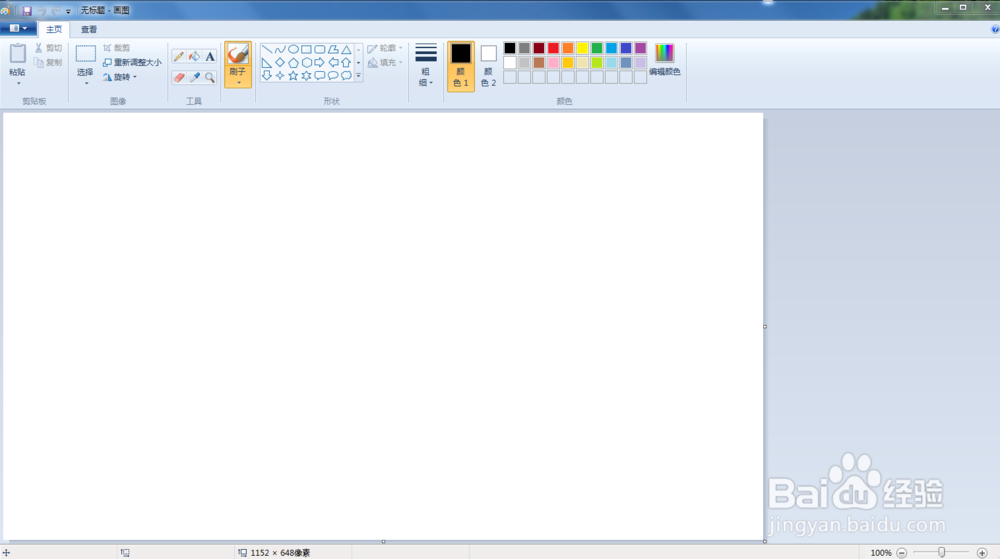The width and height of the screenshot is (1000, 559).
Task: Choose the Oval callout shape
Action: click(333, 75)
